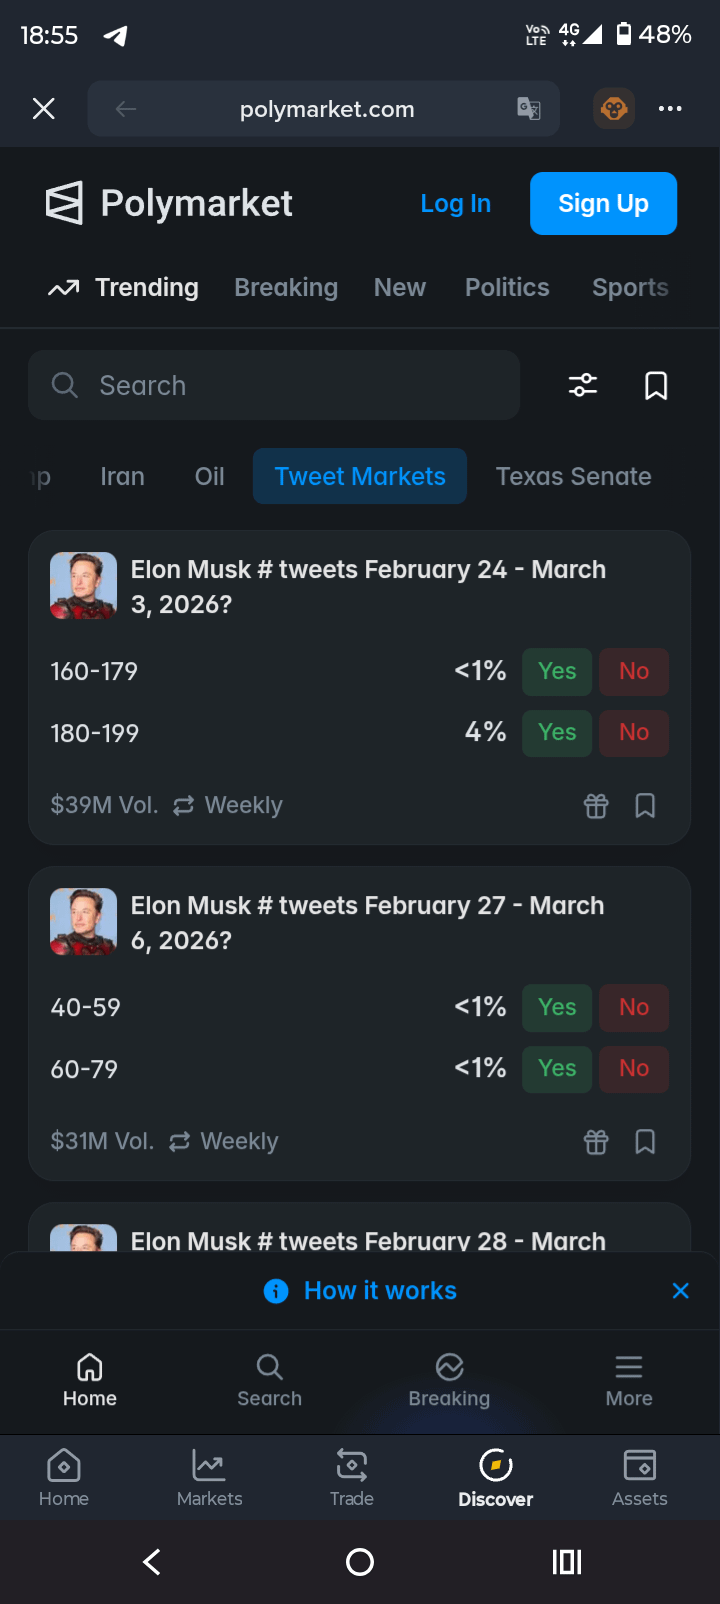Bookmark the February 27 - March 6 market

[x=646, y=1142]
